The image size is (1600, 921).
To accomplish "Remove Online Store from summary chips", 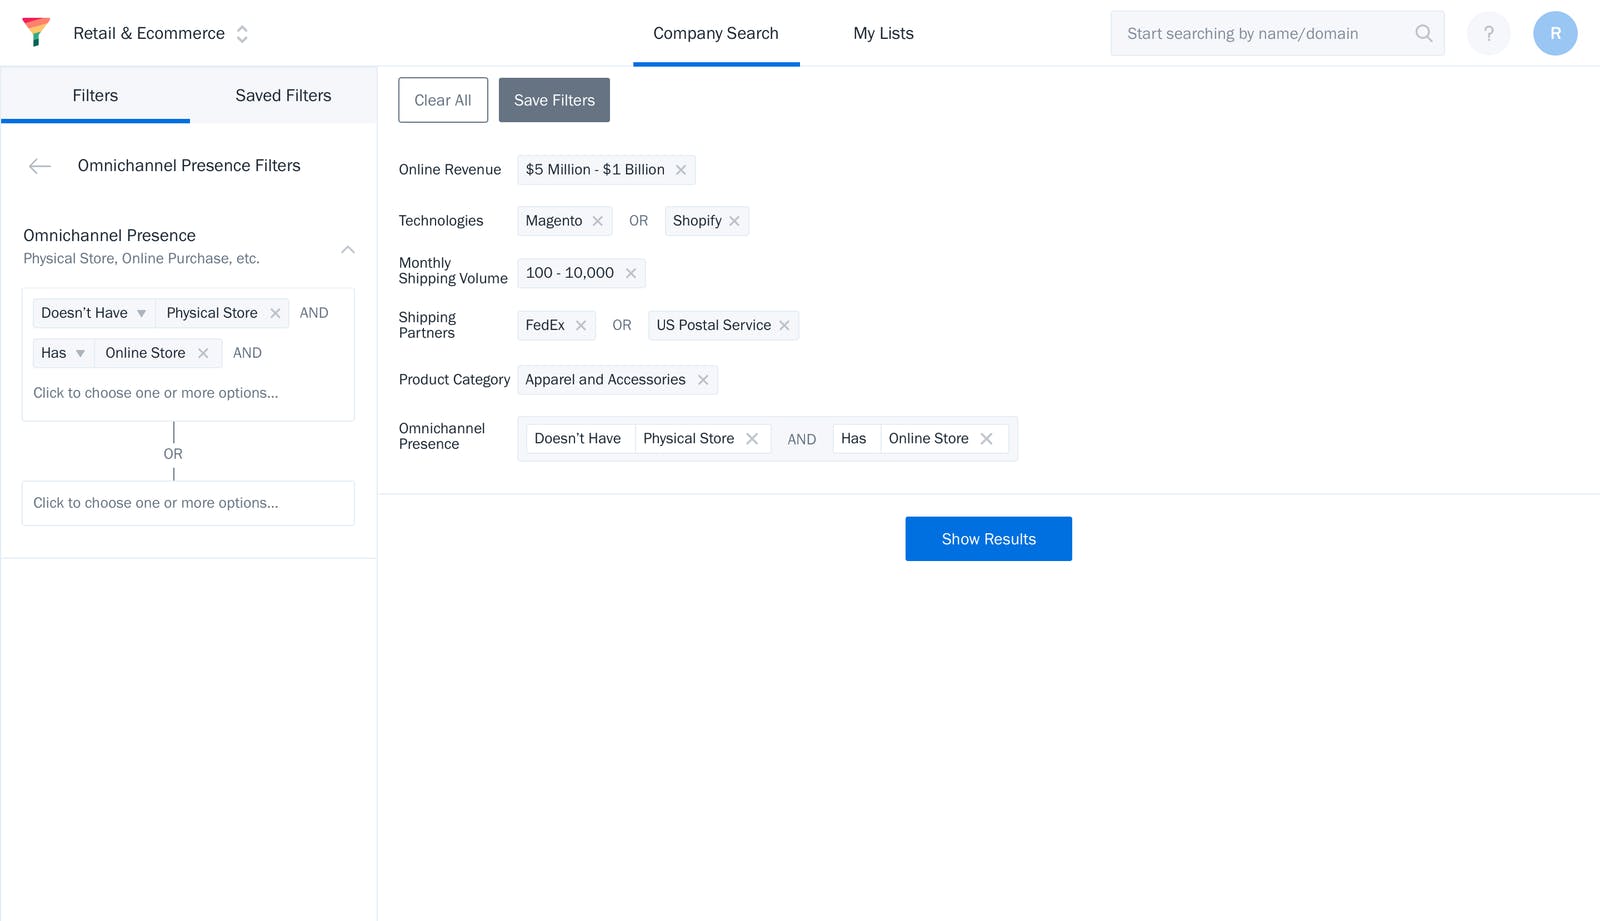I will coord(986,439).
